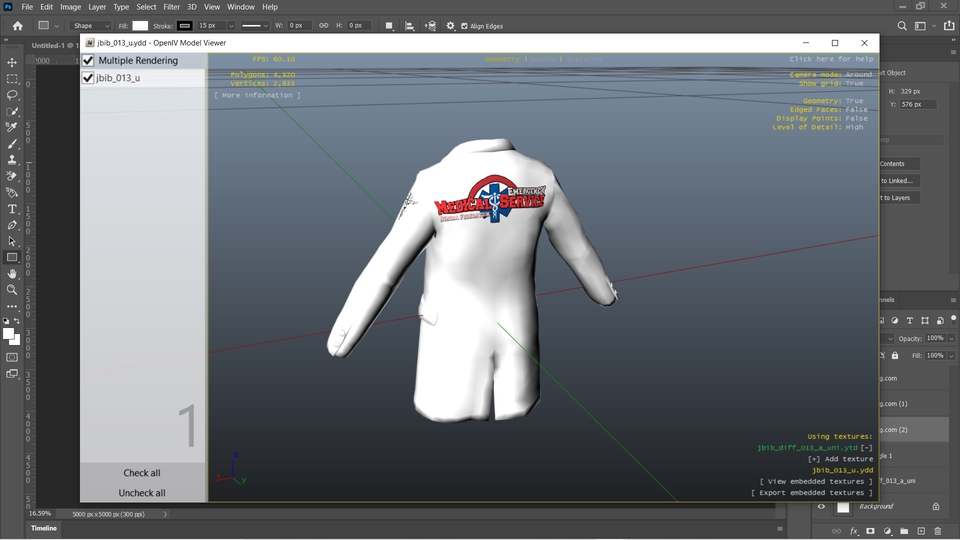Select the Move tool
960x540 pixels.
(x=12, y=62)
